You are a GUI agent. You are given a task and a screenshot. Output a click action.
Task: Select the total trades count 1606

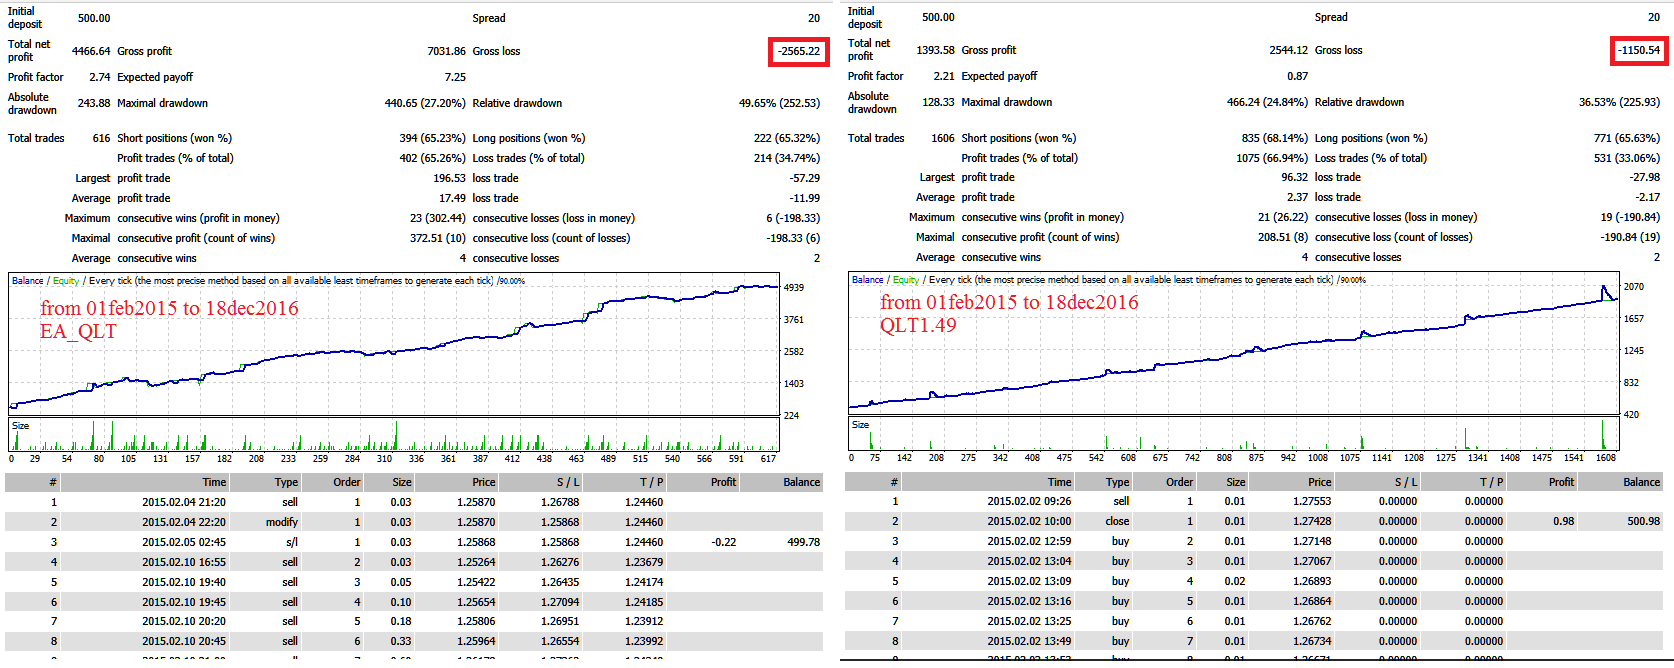point(943,138)
